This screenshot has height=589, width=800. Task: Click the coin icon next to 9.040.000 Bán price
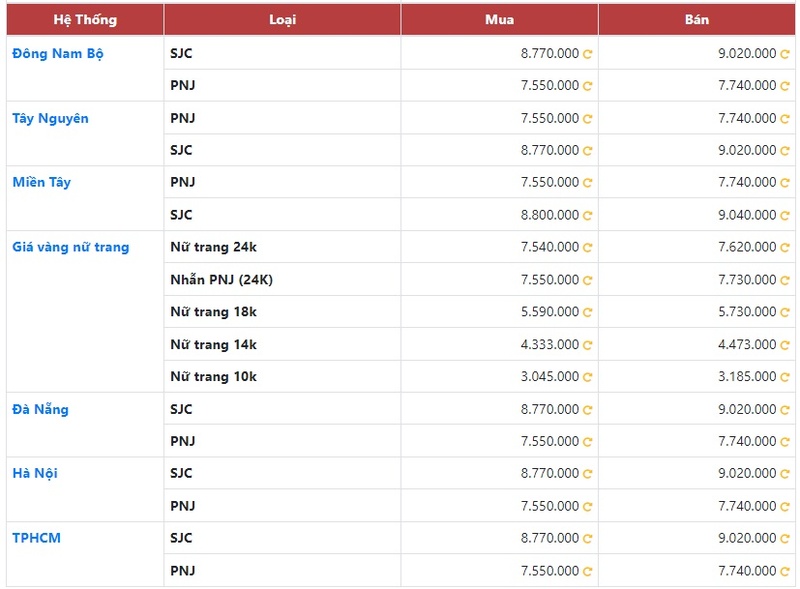point(785,216)
